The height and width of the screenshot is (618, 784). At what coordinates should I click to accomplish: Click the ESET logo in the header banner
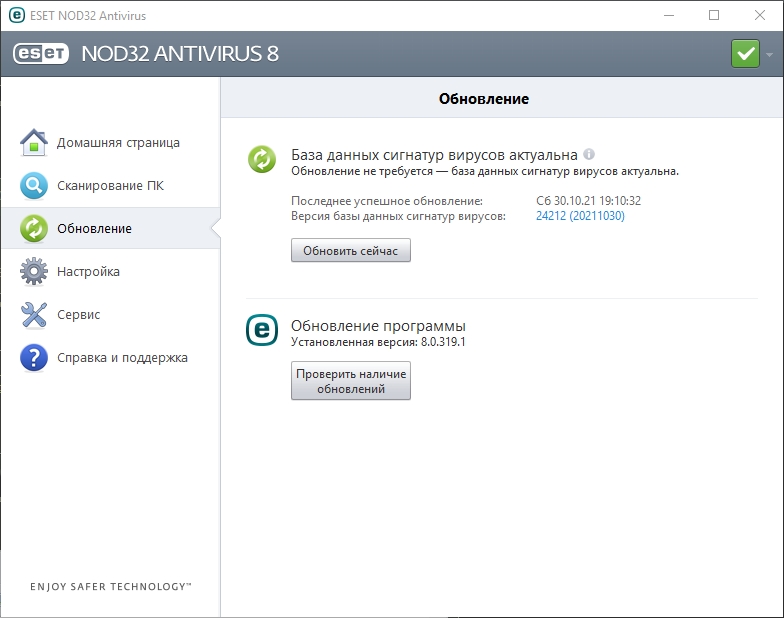click(41, 54)
